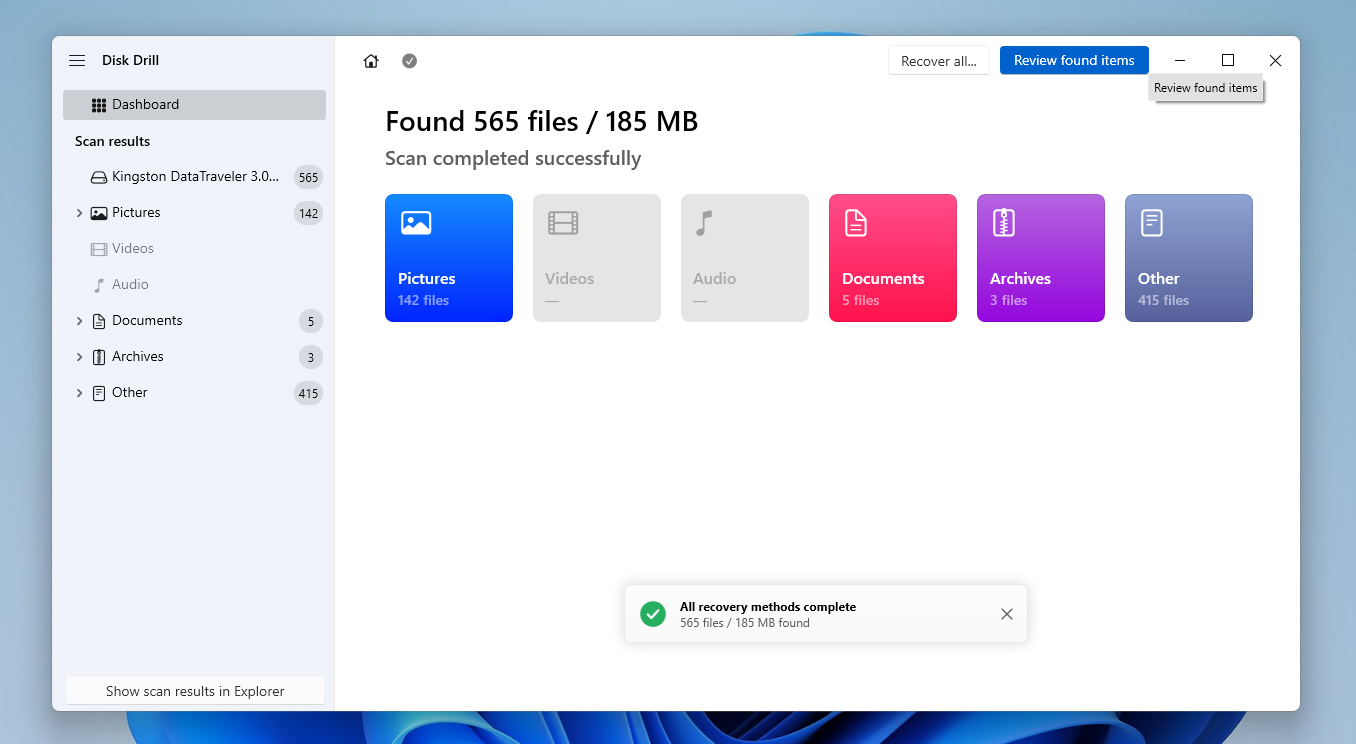This screenshot has height=744, width=1356.
Task: Dismiss the recovery complete notification
Action: click(x=1007, y=614)
